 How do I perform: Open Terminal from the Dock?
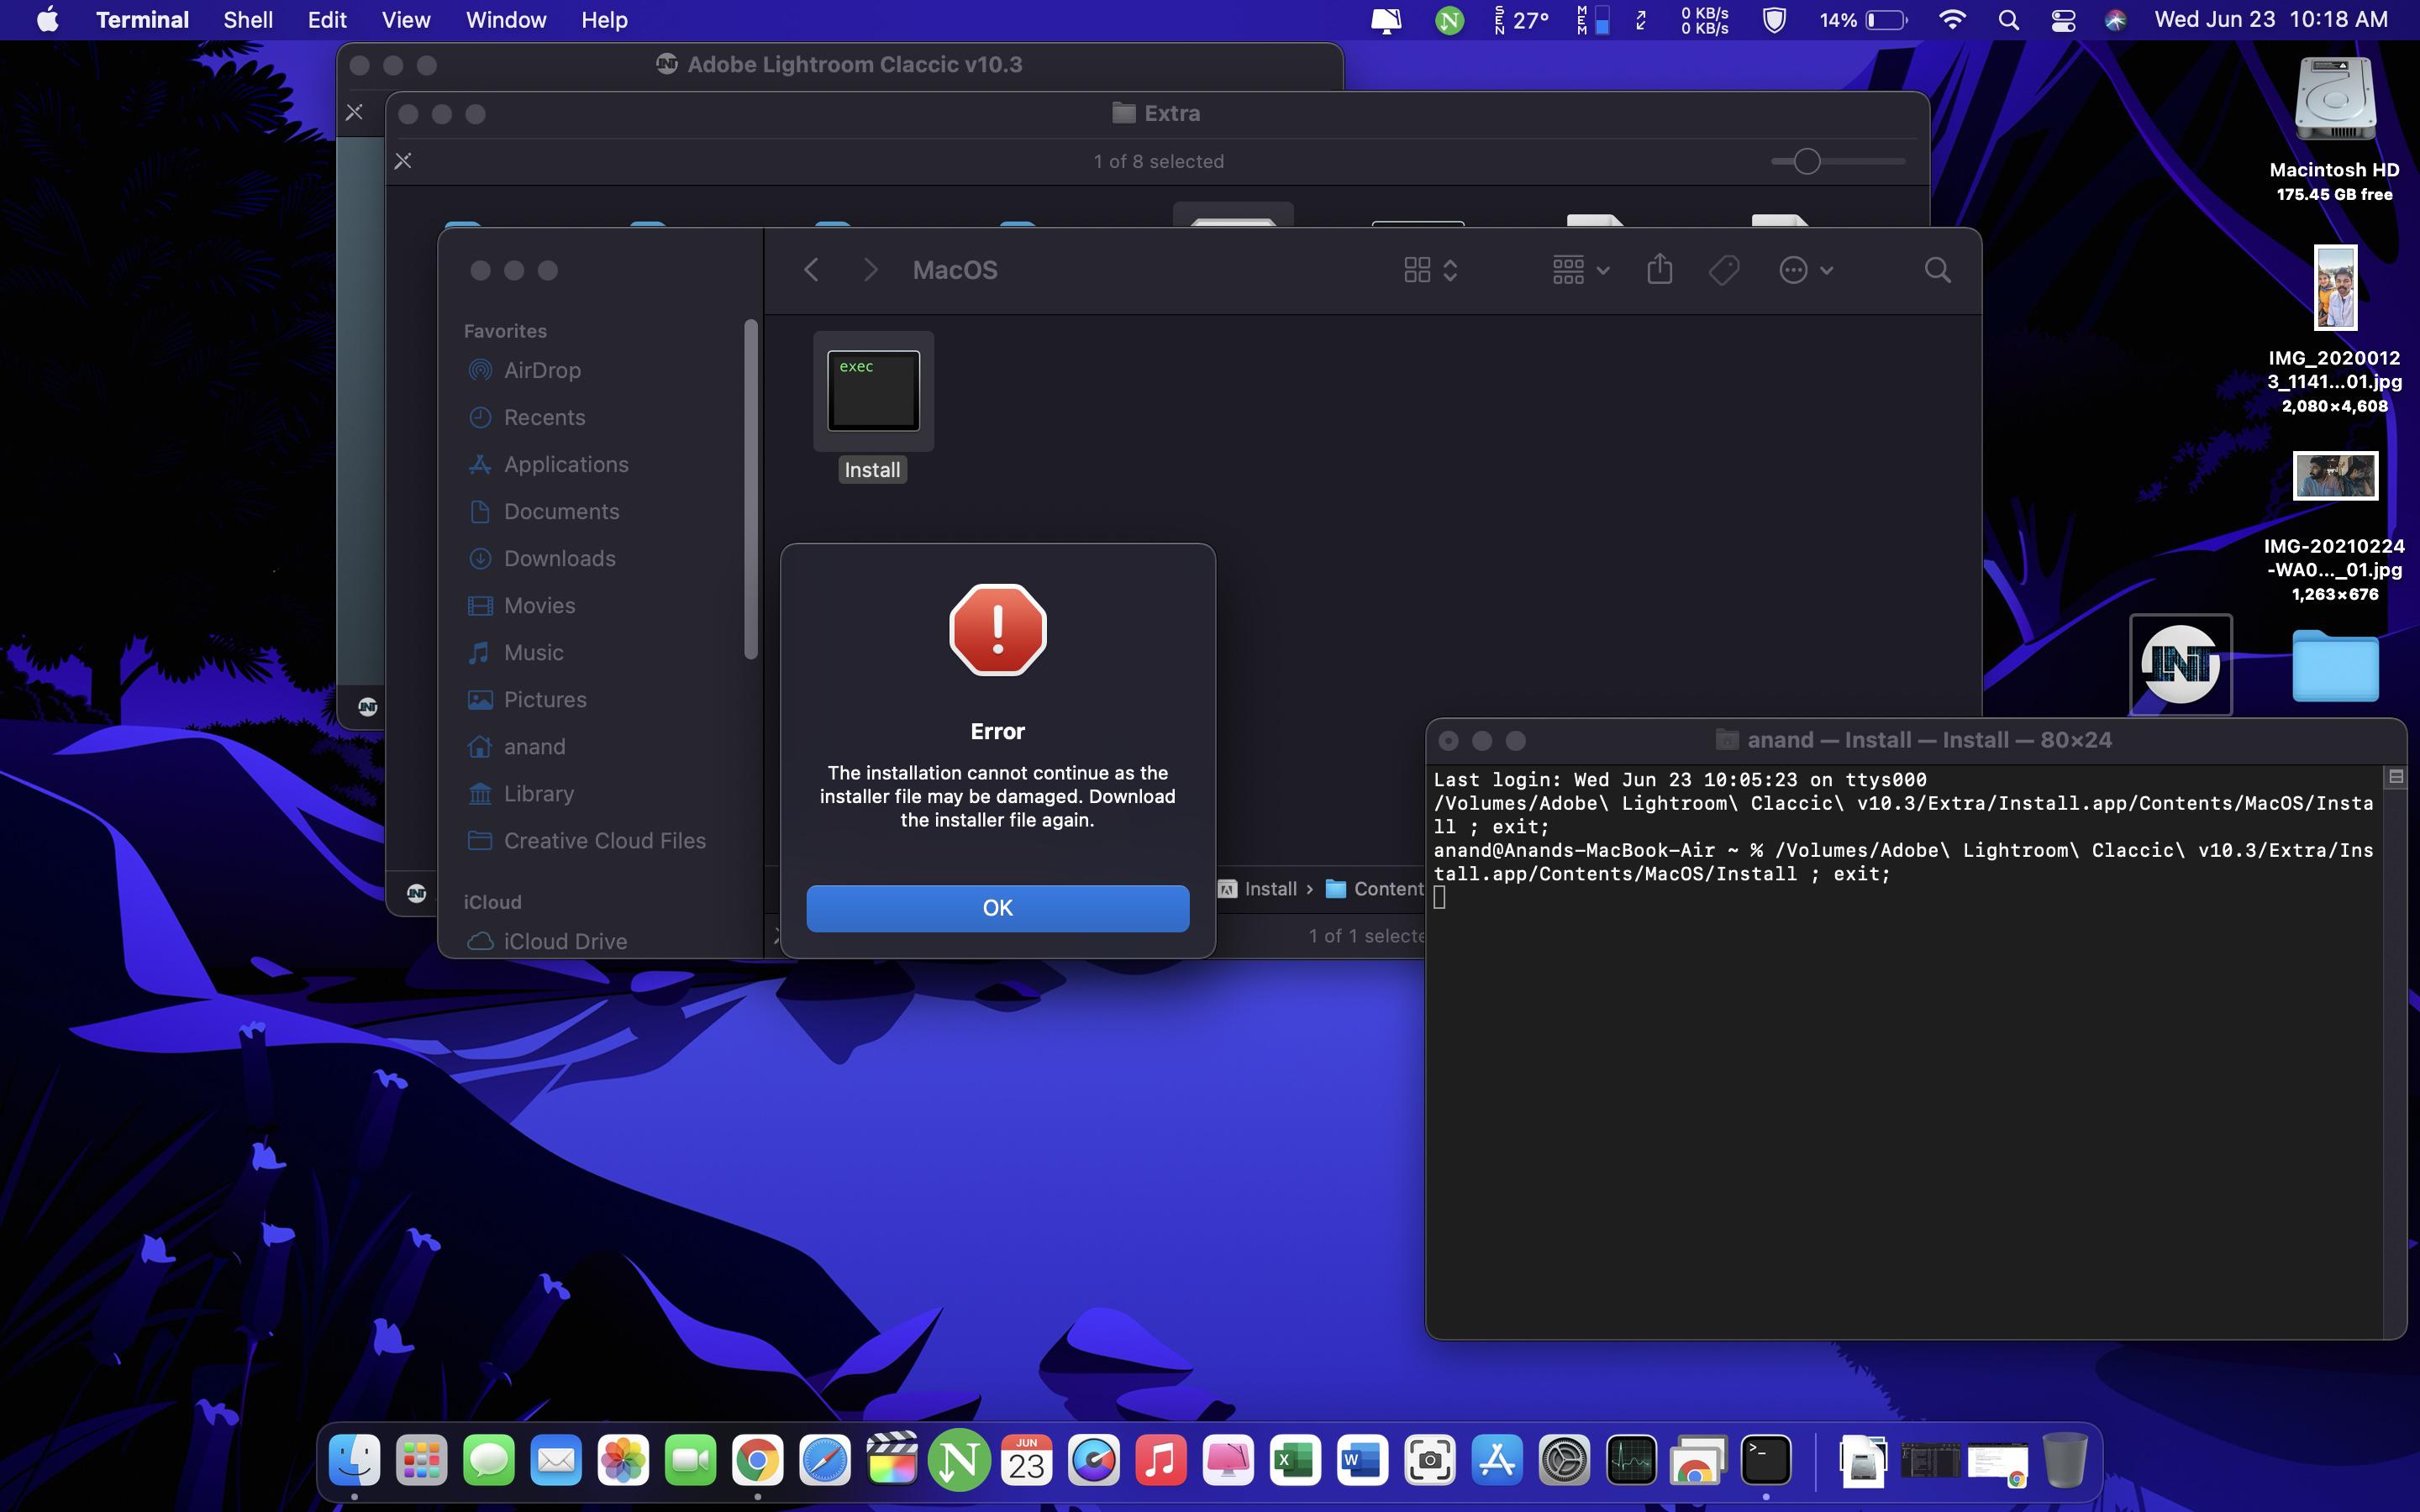pos(1765,1461)
